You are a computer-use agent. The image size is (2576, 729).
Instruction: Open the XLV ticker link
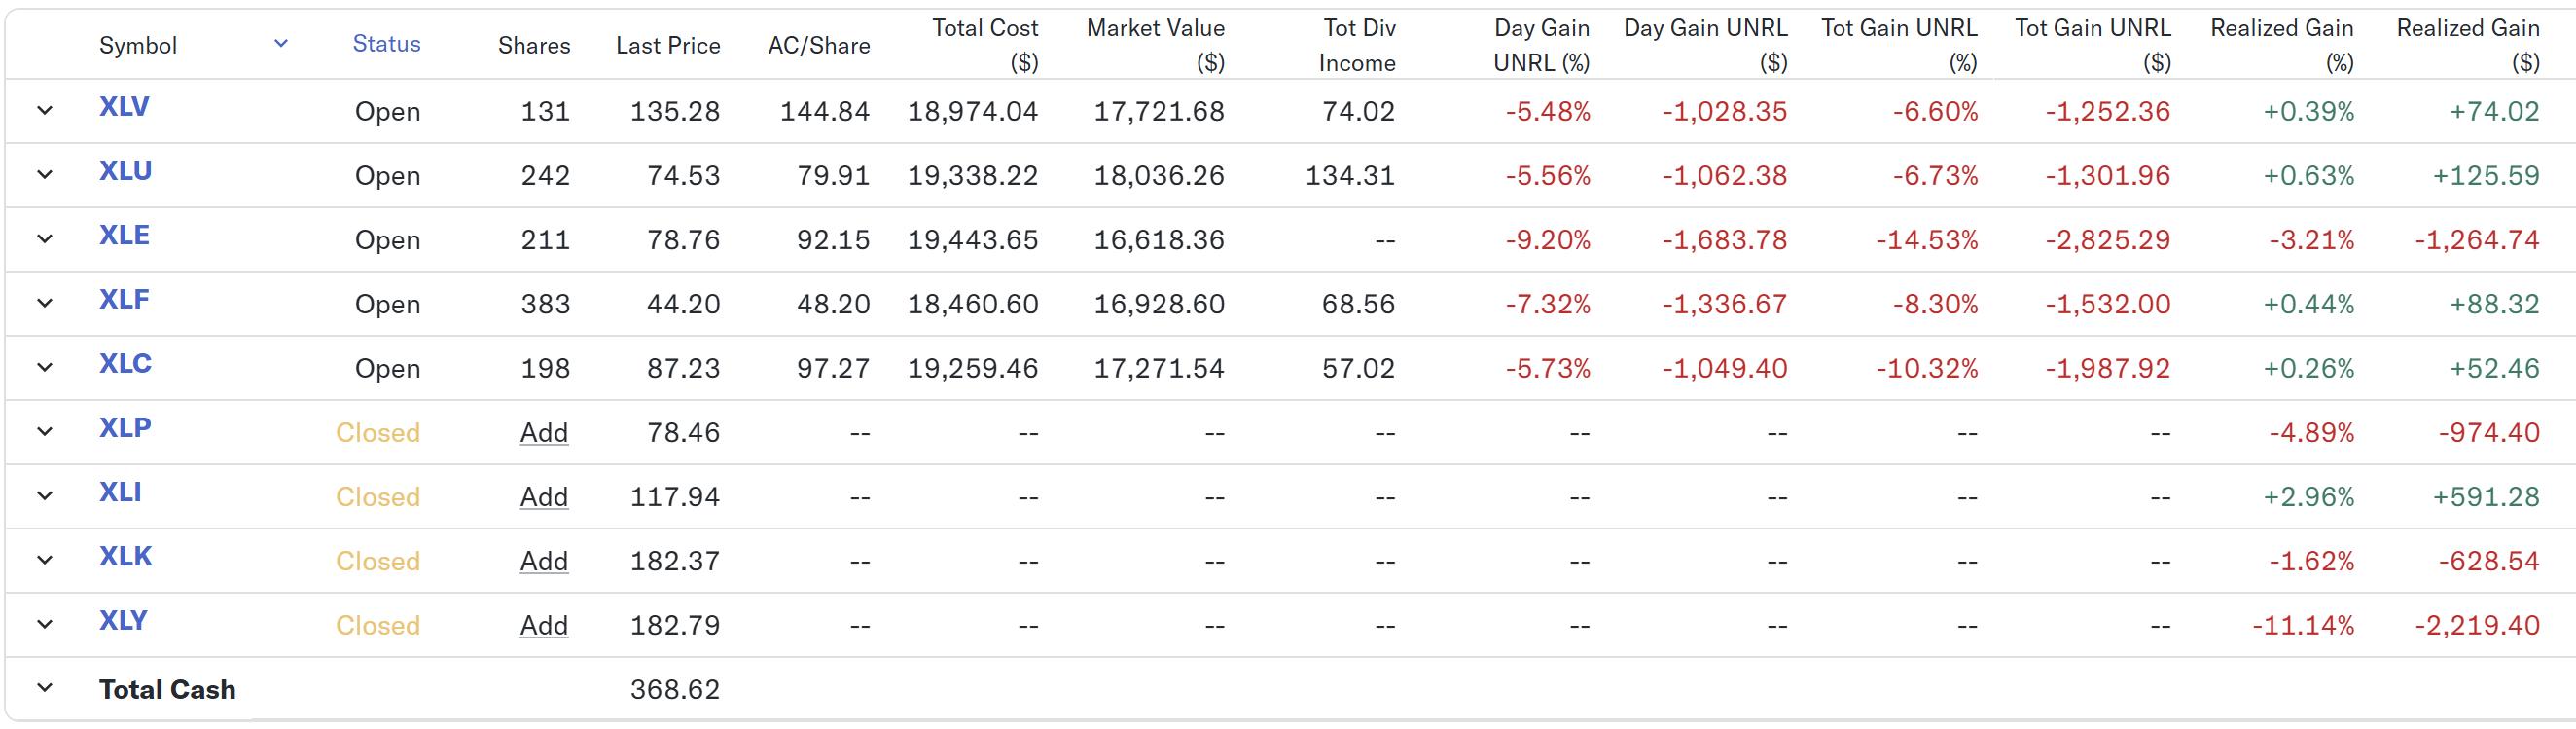coord(124,107)
